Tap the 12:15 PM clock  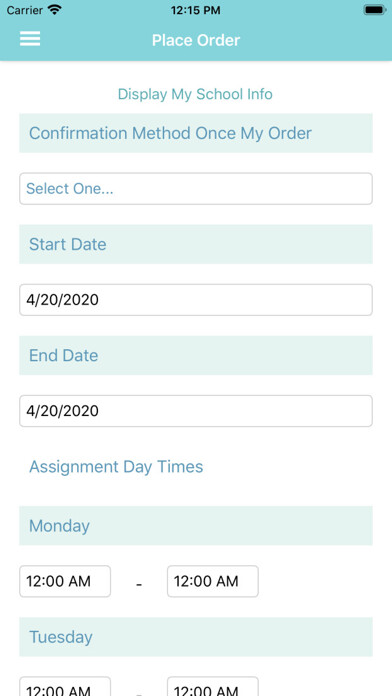coord(196,10)
